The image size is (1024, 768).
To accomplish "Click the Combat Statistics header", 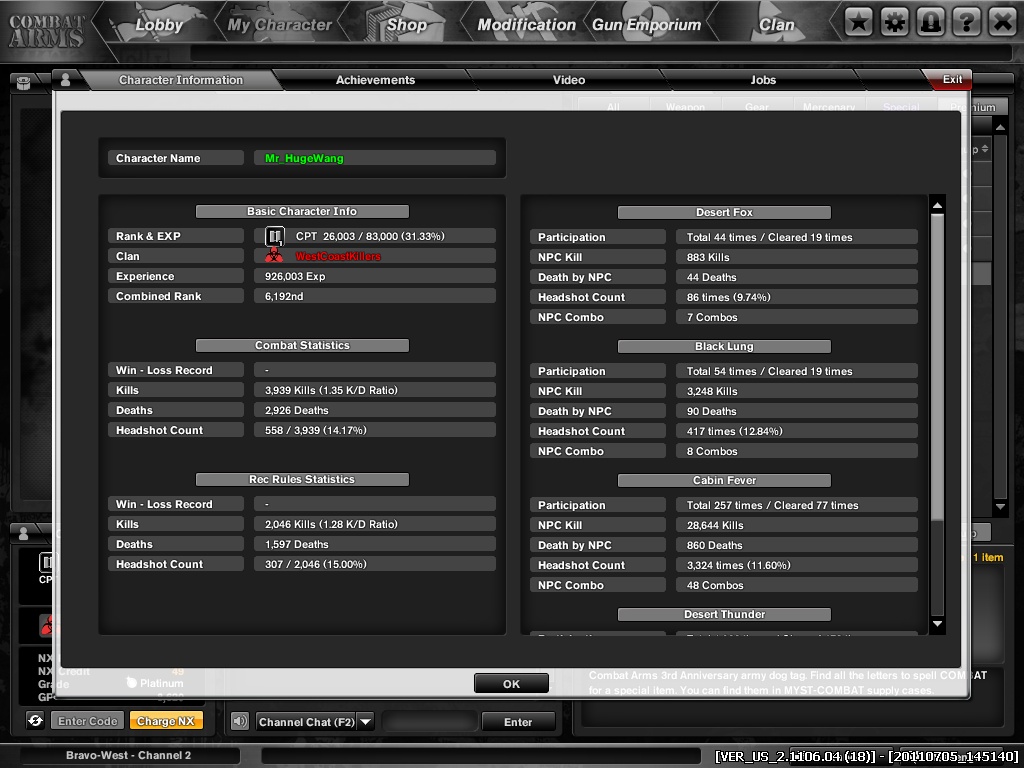I will coord(302,345).
